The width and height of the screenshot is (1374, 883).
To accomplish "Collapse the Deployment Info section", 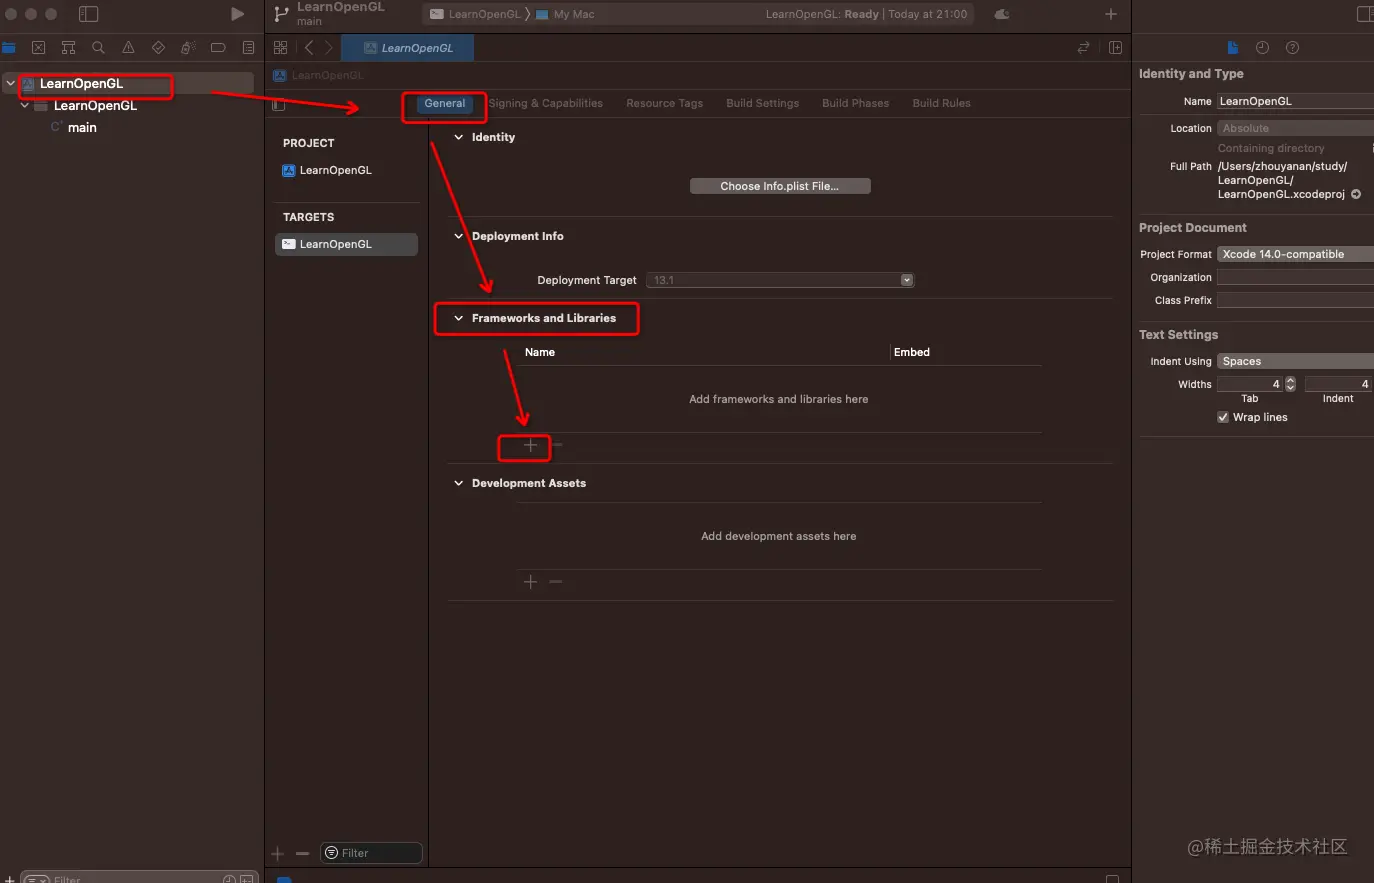I will 459,236.
